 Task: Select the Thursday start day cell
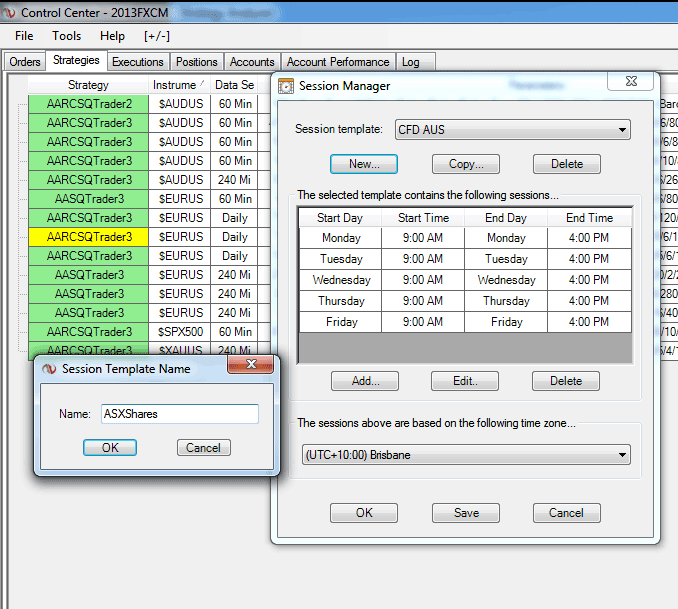point(341,301)
